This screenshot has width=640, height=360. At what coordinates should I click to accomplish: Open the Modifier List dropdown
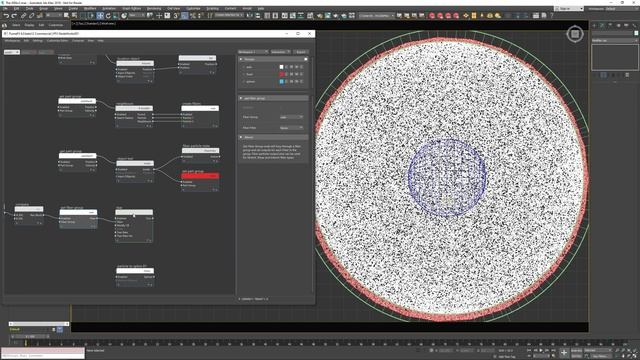tap(614, 40)
